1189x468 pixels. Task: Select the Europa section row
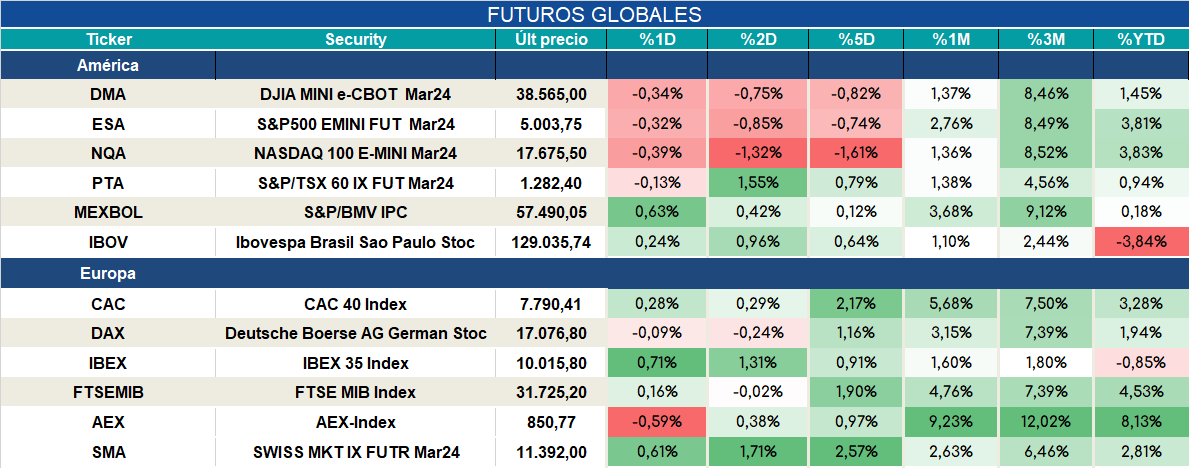coord(594,273)
